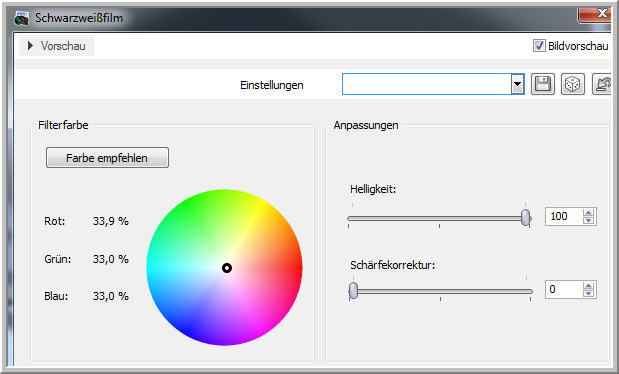The height and width of the screenshot is (374, 619).
Task: Click the Rot value 33,9 %
Action: (x=111, y=221)
